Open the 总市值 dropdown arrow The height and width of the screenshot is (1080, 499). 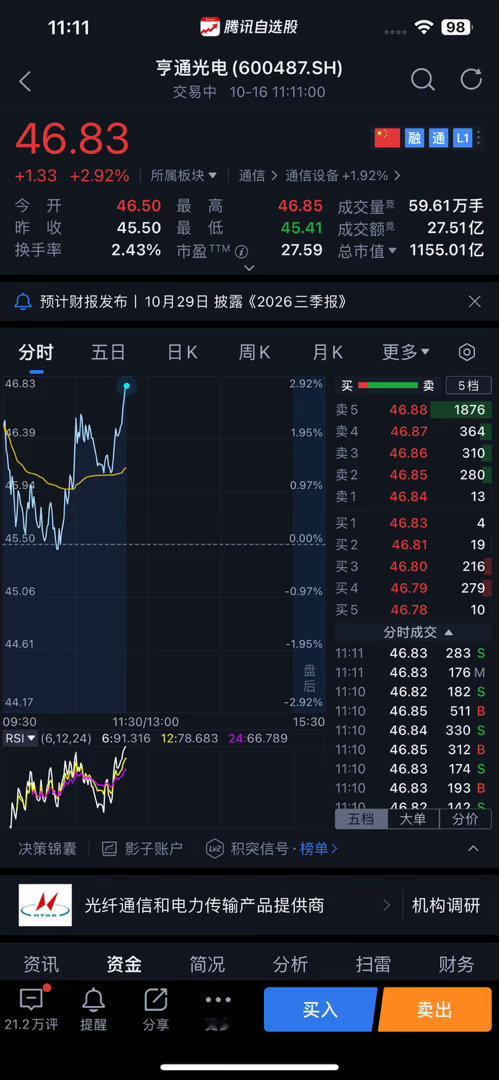392,251
